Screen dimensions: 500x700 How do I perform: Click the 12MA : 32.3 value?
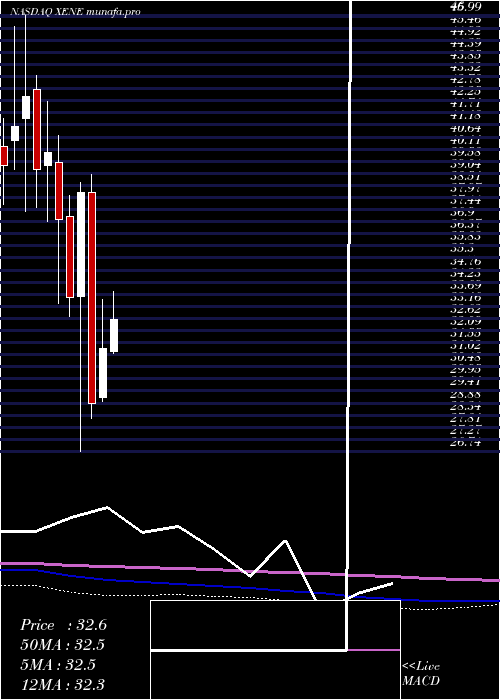[x=63, y=684]
